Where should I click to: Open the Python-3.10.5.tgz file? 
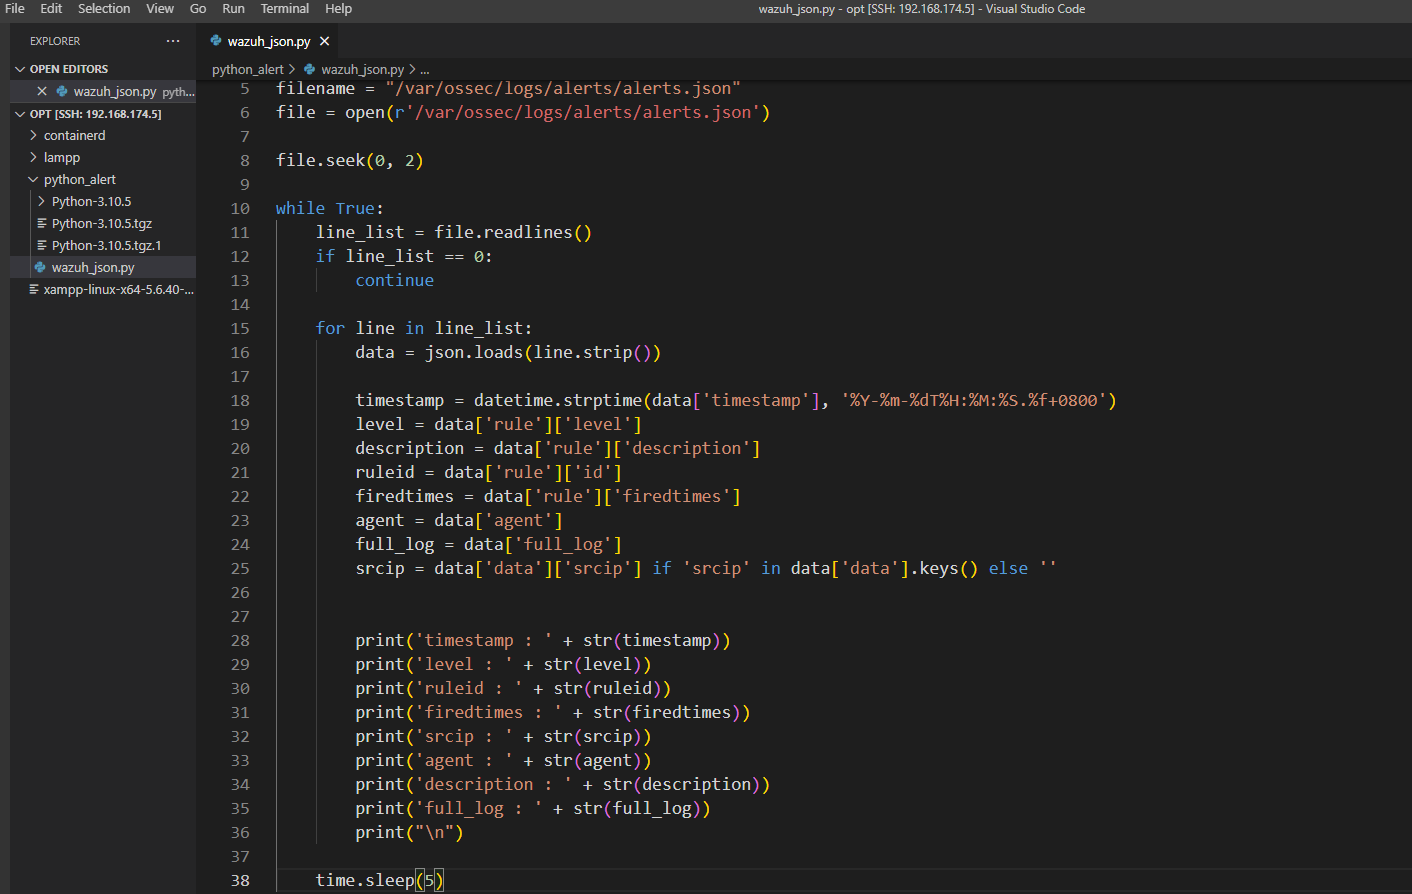coord(102,223)
